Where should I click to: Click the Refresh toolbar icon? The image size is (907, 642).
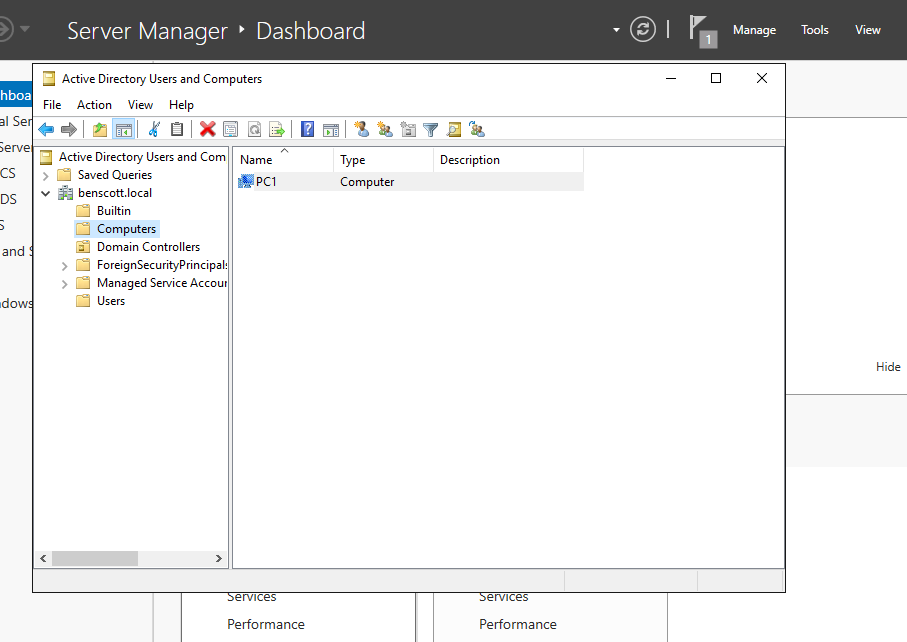coord(255,130)
